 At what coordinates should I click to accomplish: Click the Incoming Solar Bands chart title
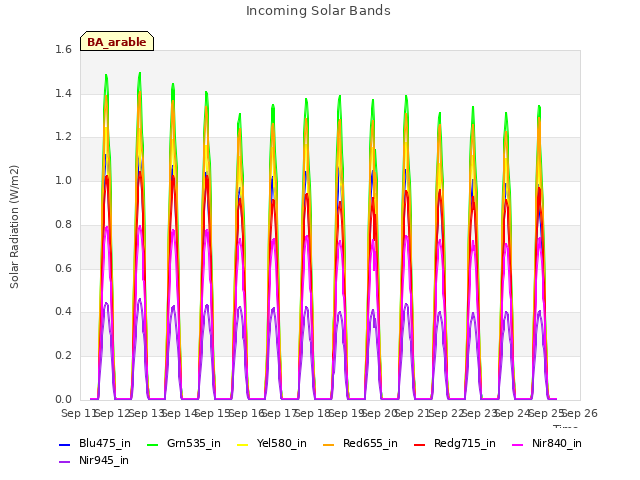[318, 11]
